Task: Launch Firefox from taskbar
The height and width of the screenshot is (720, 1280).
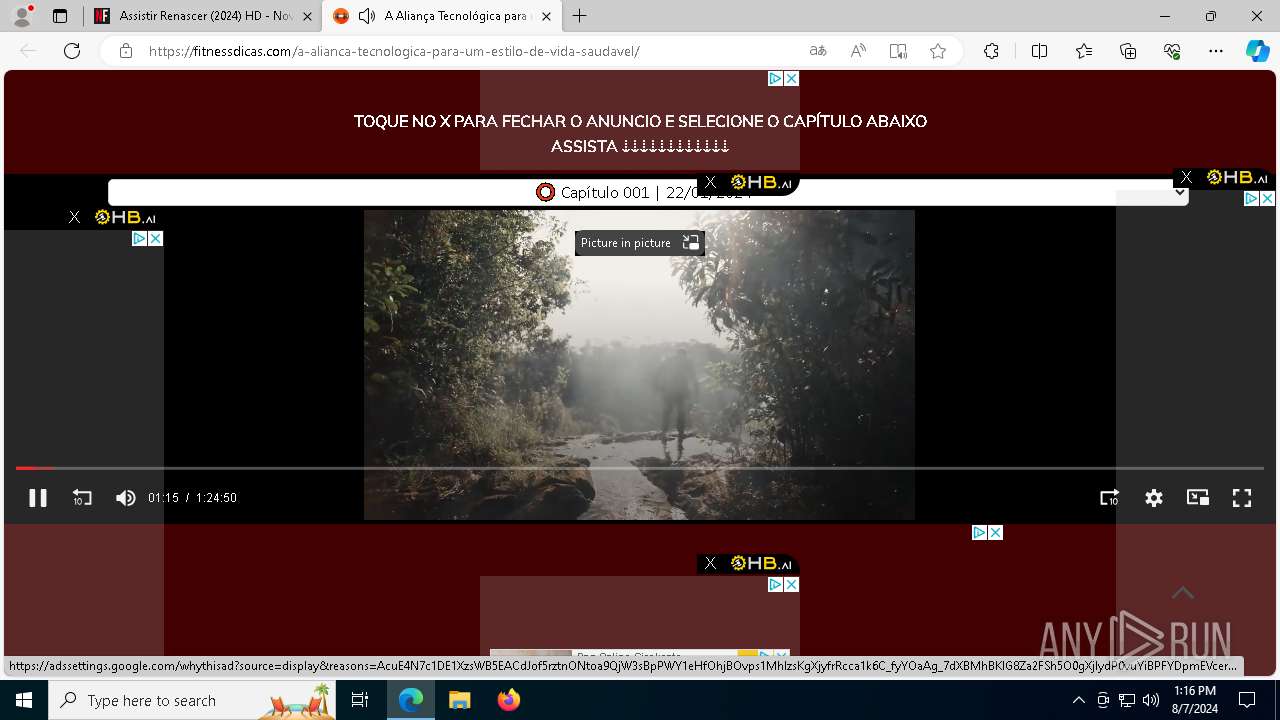Action: click(x=509, y=700)
